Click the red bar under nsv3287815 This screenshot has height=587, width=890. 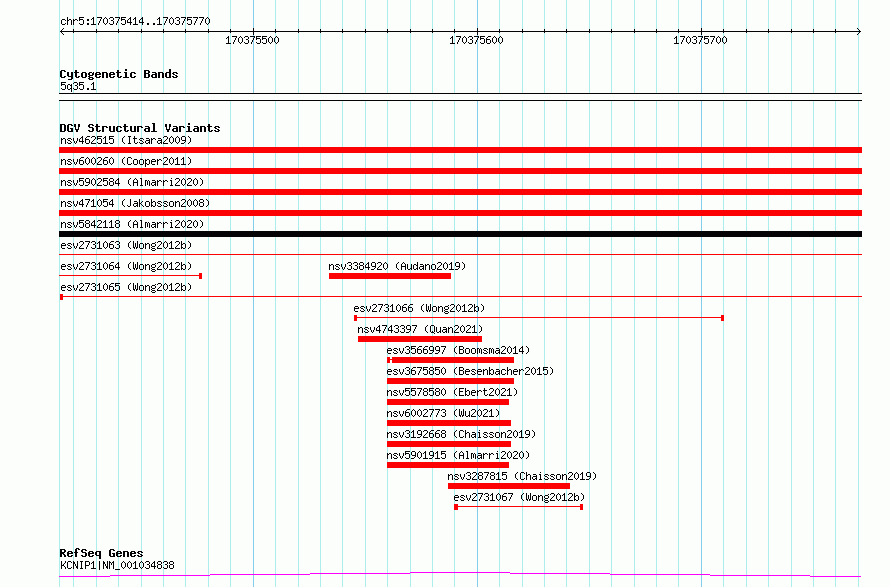coord(509,486)
